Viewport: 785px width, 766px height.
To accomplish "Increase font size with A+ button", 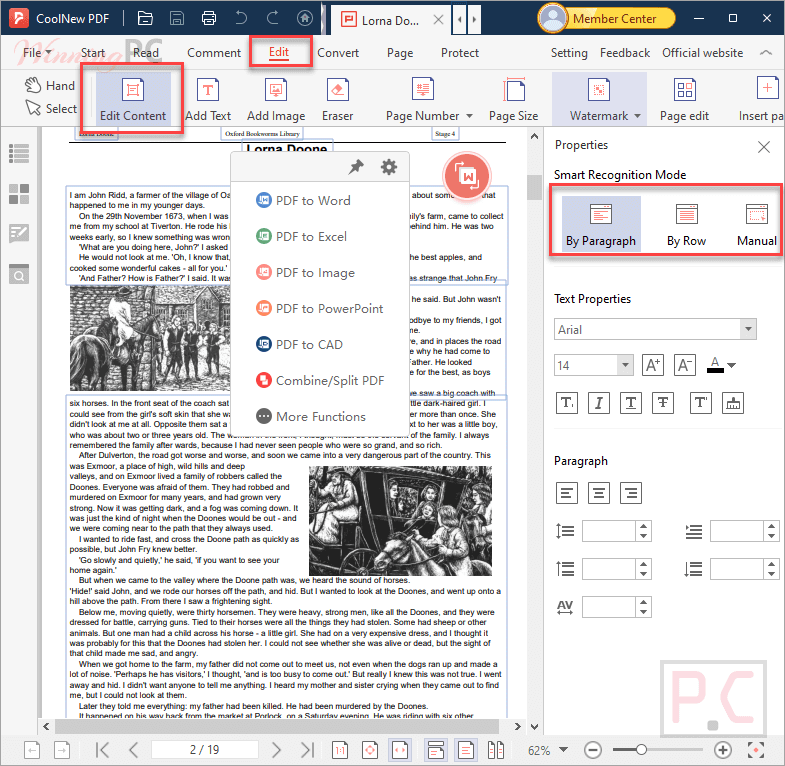I will (653, 365).
